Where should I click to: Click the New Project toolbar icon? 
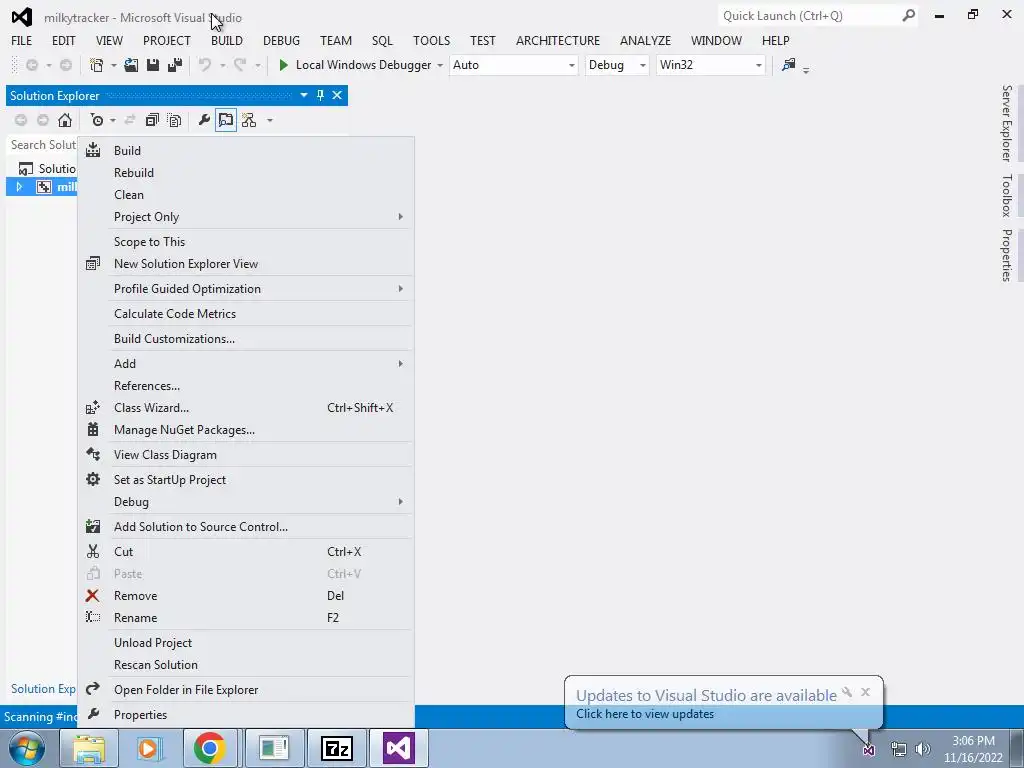97,65
